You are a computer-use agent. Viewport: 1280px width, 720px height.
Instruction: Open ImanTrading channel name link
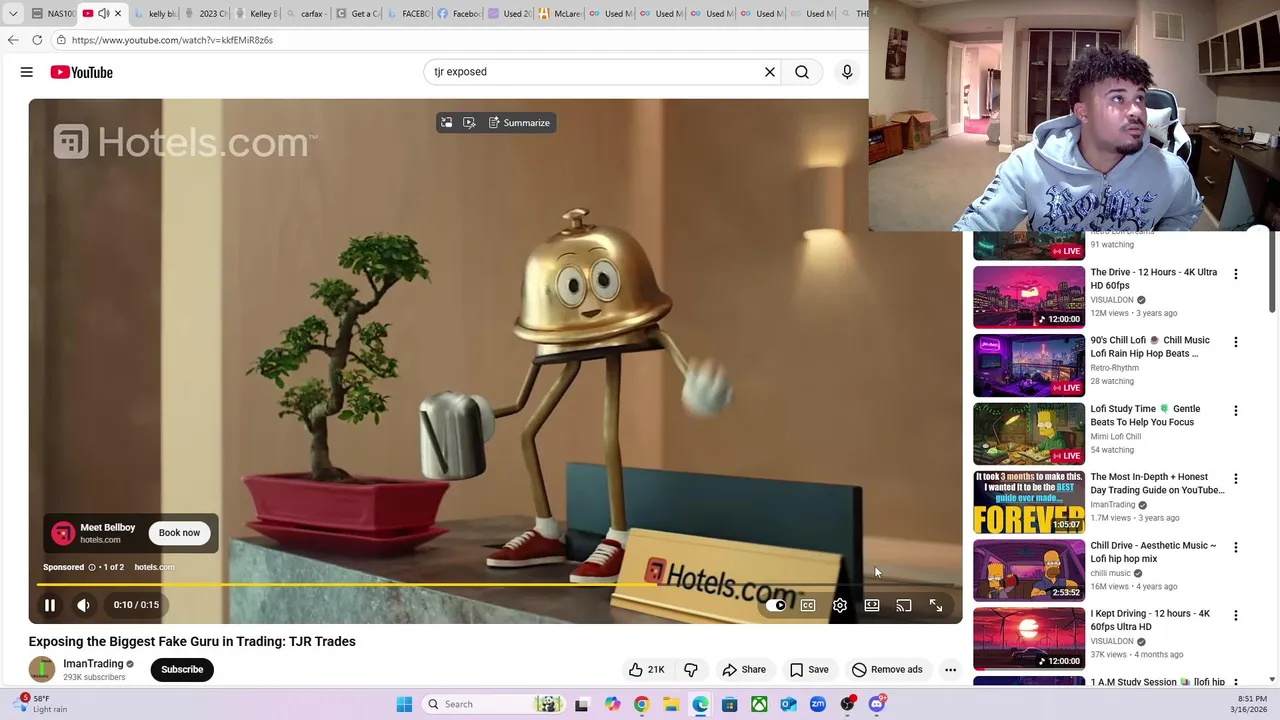tap(93, 664)
